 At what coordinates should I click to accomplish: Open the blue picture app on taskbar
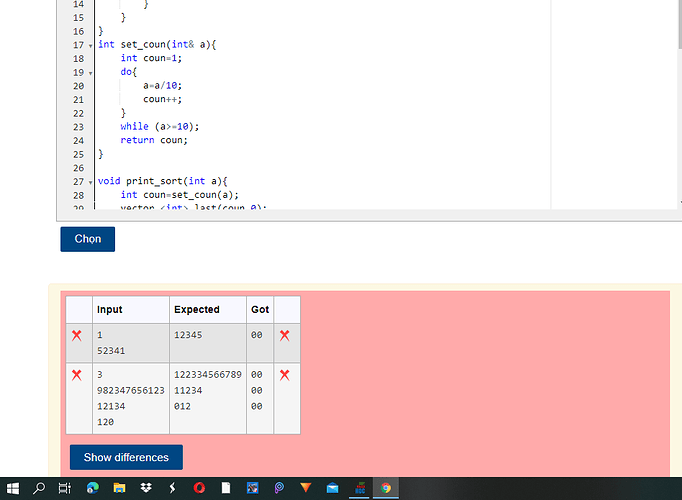click(253, 488)
